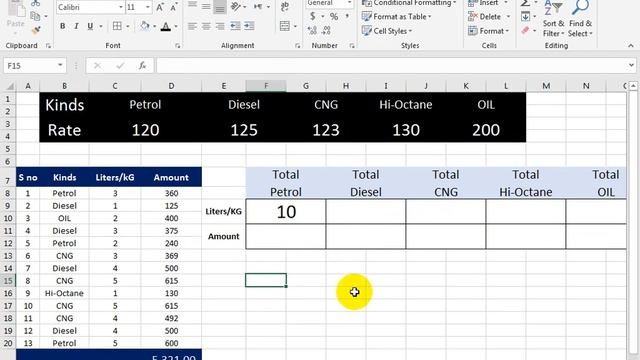640x360 pixels.
Task: Click the Wrap Text icon
Action: (x=285, y=6)
